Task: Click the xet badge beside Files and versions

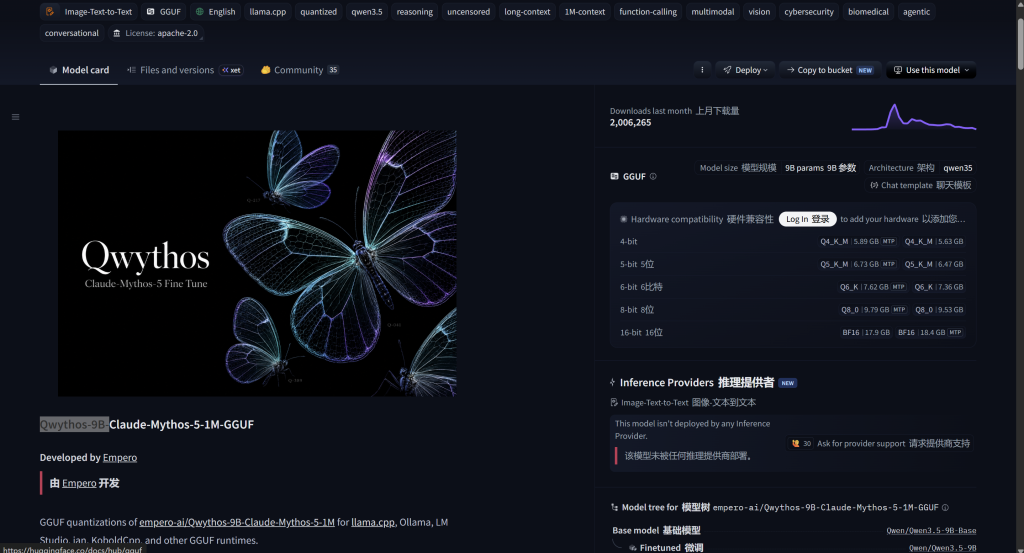Action: coord(231,70)
